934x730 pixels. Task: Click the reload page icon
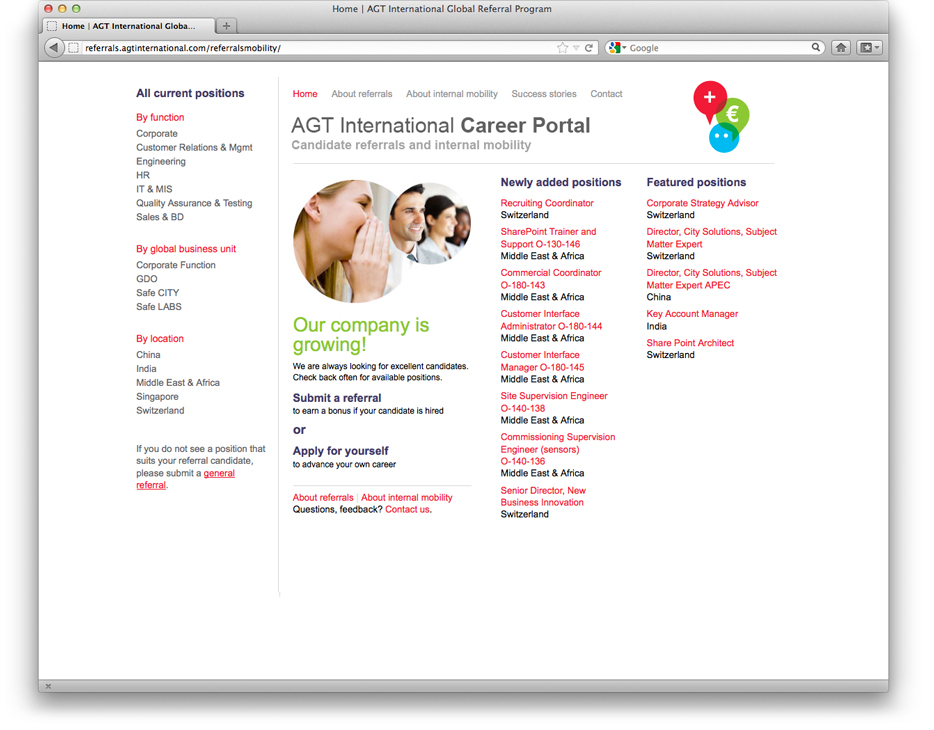589,48
